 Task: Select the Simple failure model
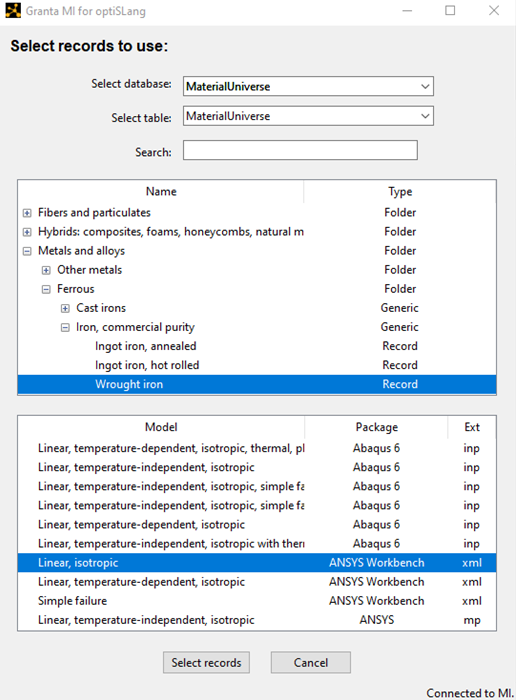(x=257, y=601)
